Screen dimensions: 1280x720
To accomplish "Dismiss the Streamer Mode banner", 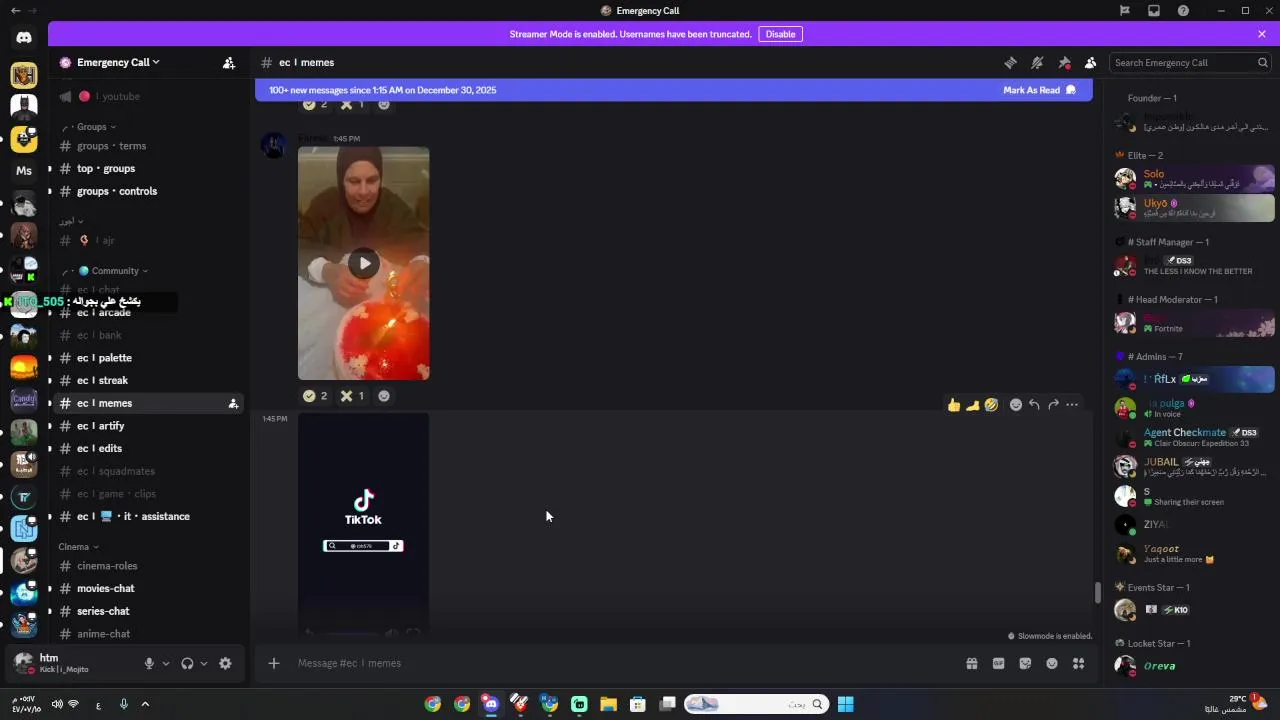I will point(1262,34).
